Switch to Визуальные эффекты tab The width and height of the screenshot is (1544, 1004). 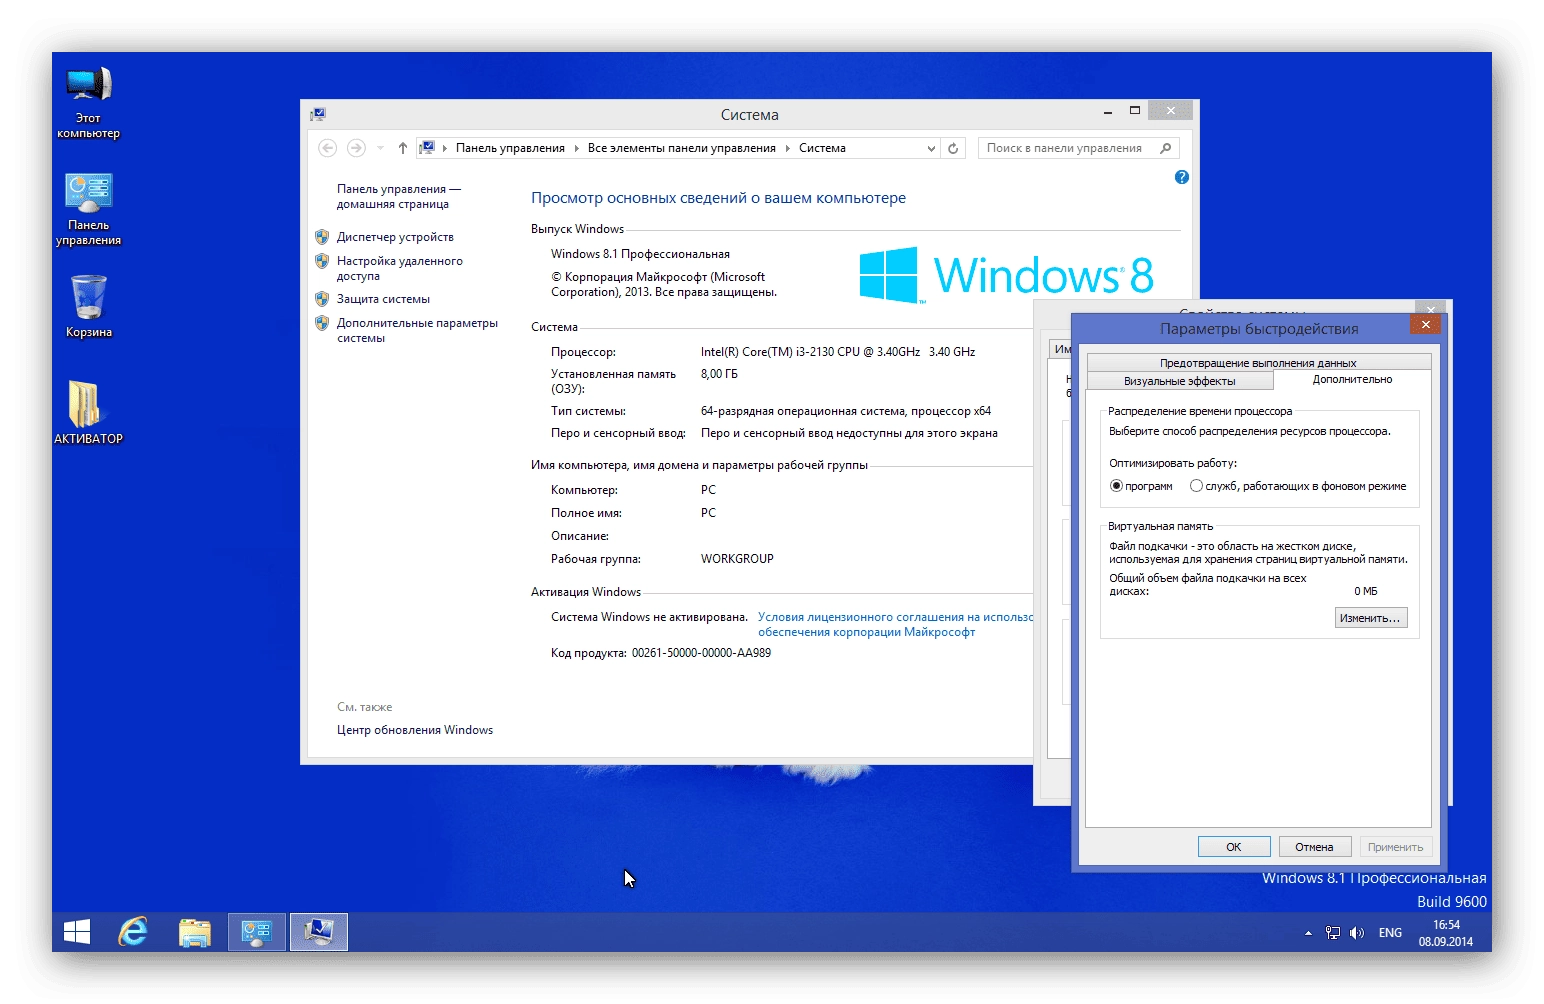[1180, 381]
